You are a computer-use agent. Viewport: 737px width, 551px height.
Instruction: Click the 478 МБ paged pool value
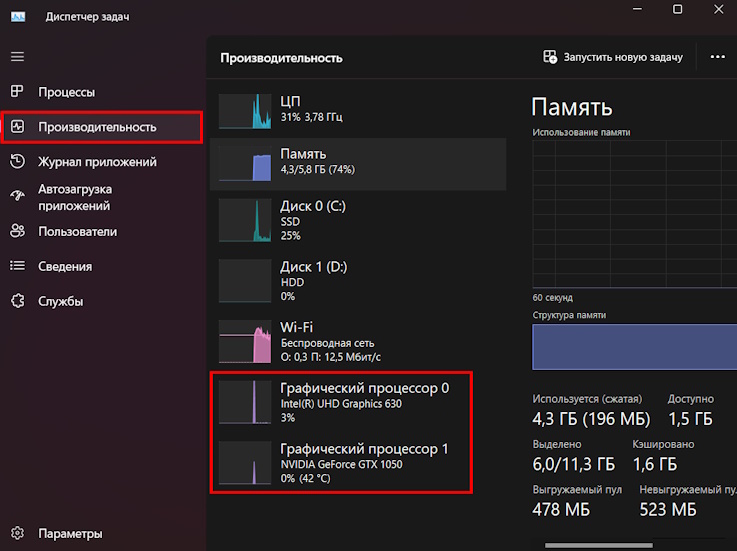click(561, 509)
